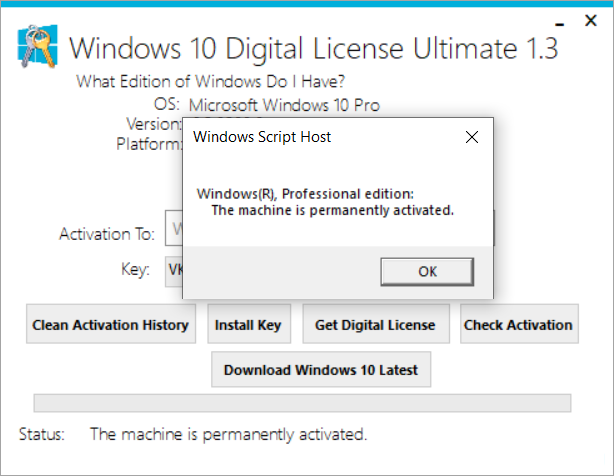Open the Activation To dropdown

tap(174, 228)
